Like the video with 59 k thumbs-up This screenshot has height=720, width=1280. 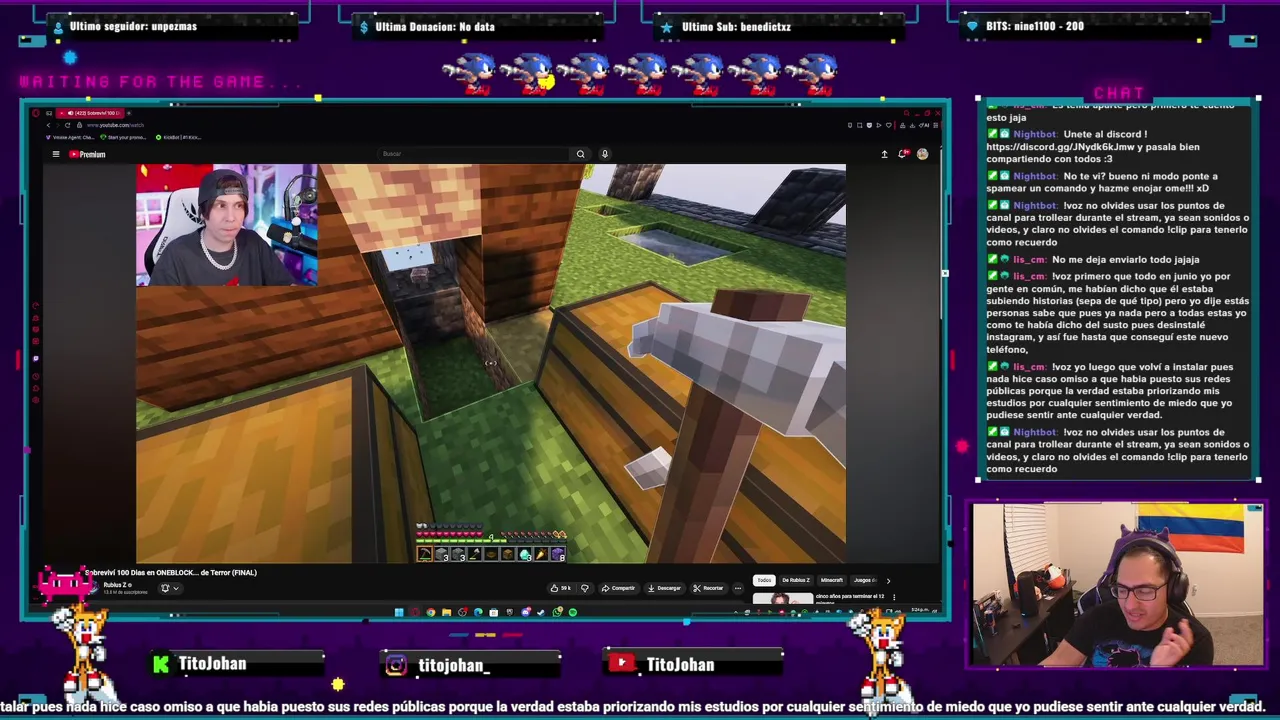pos(560,588)
